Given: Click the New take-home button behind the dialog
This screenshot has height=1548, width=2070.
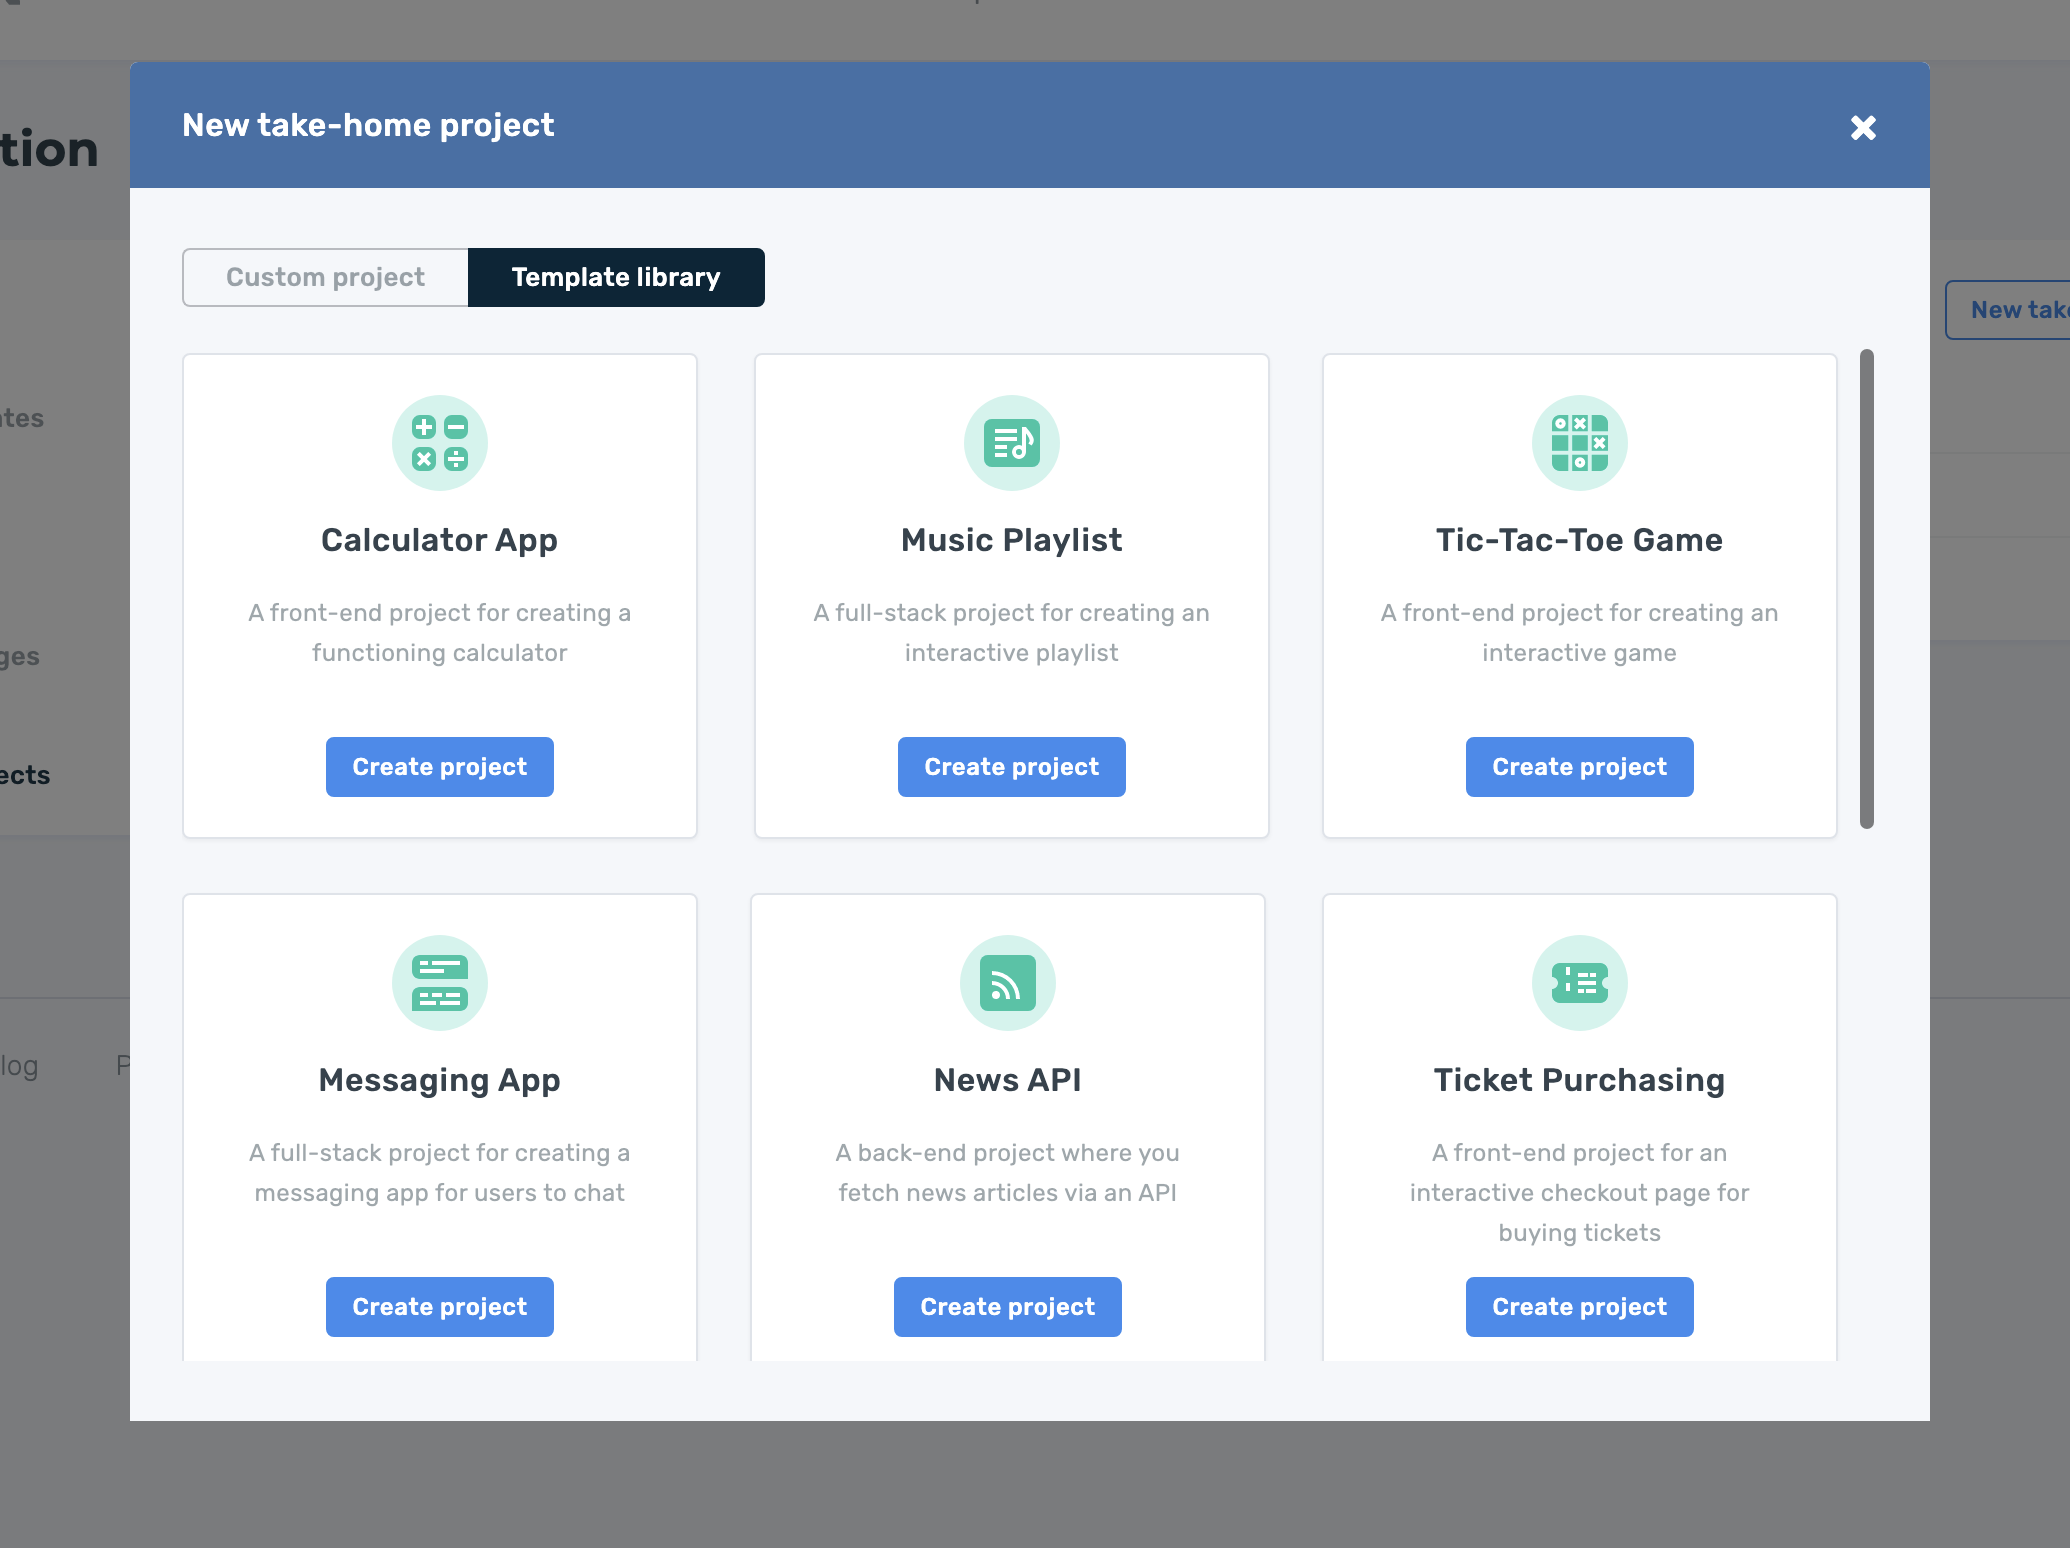Looking at the screenshot, I should point(2008,310).
